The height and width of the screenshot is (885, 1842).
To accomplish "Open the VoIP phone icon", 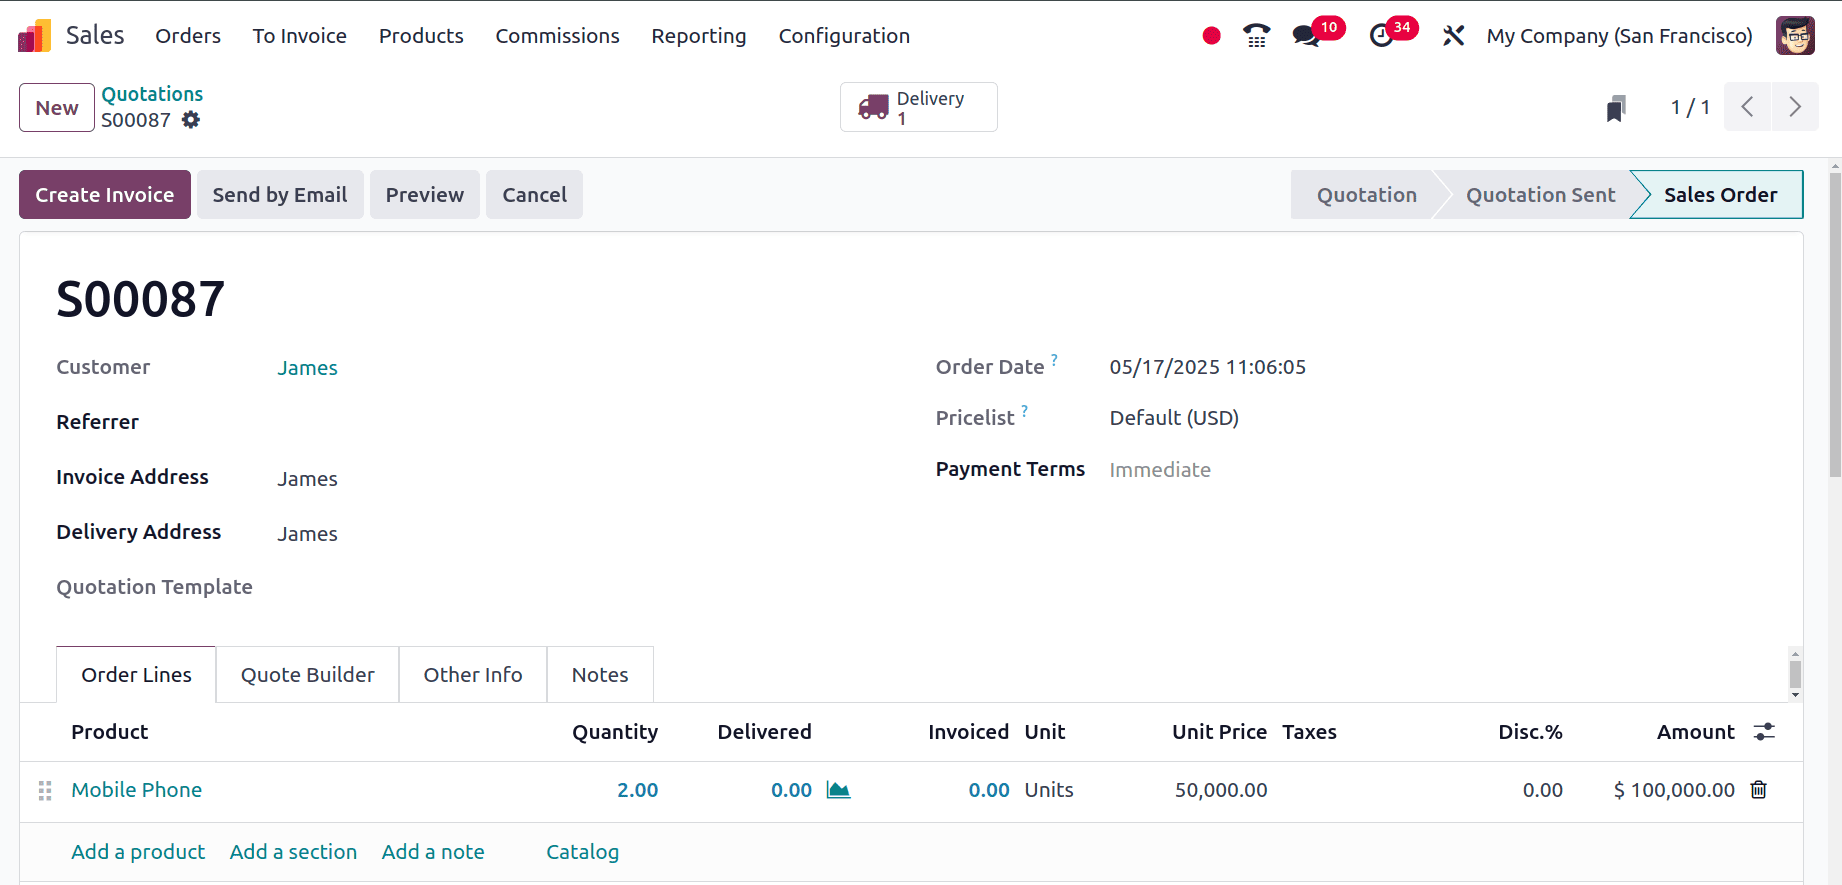I will (x=1257, y=36).
